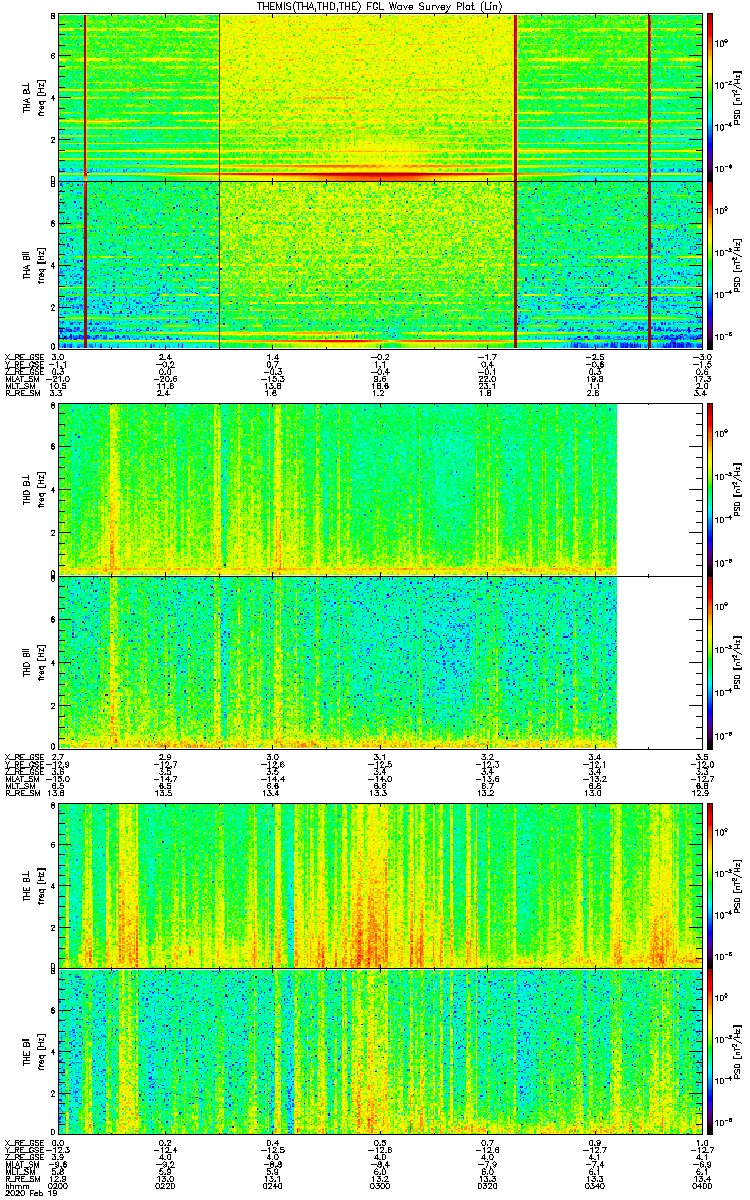
Task: Click the THA B-perpendicular spectrogram panel
Action: tap(379, 97)
